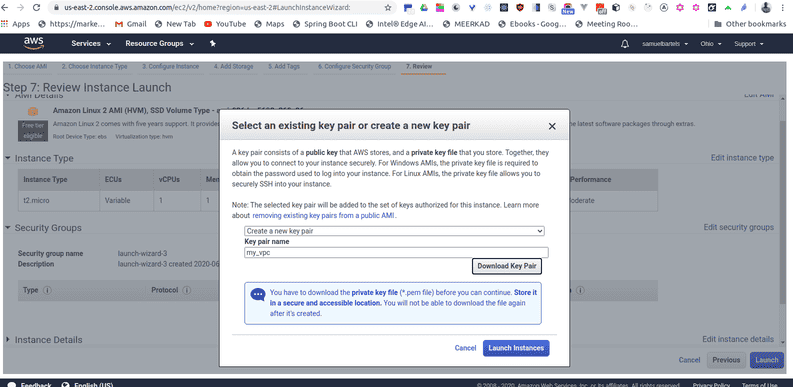Collapse the Instance Type section
Screen dimensions: 793x387
click(8, 158)
